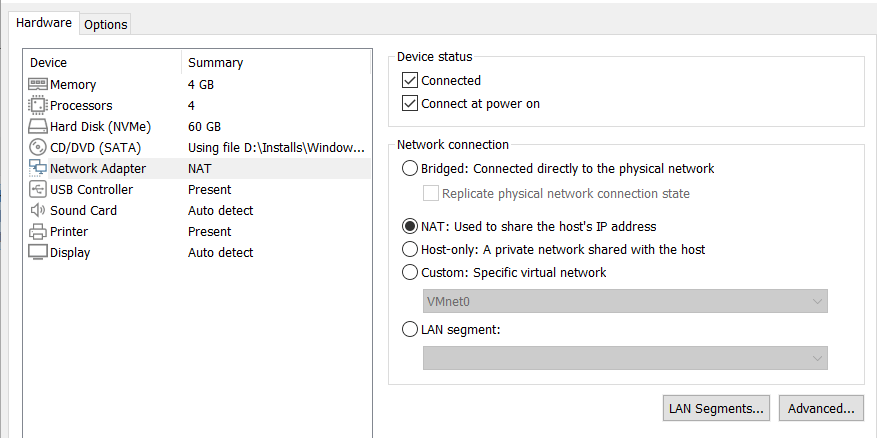Click the Sound Card speaker icon
The image size is (877, 438).
tap(38, 211)
